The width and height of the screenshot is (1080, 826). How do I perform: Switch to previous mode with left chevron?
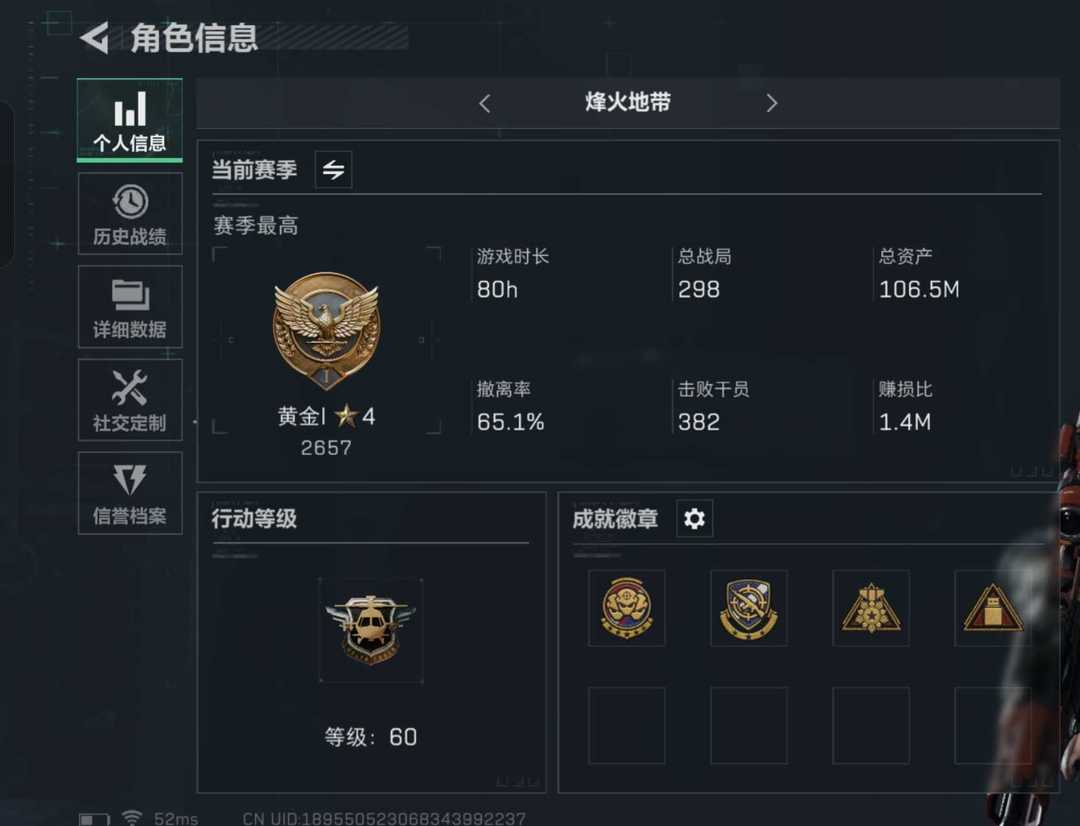(x=485, y=103)
